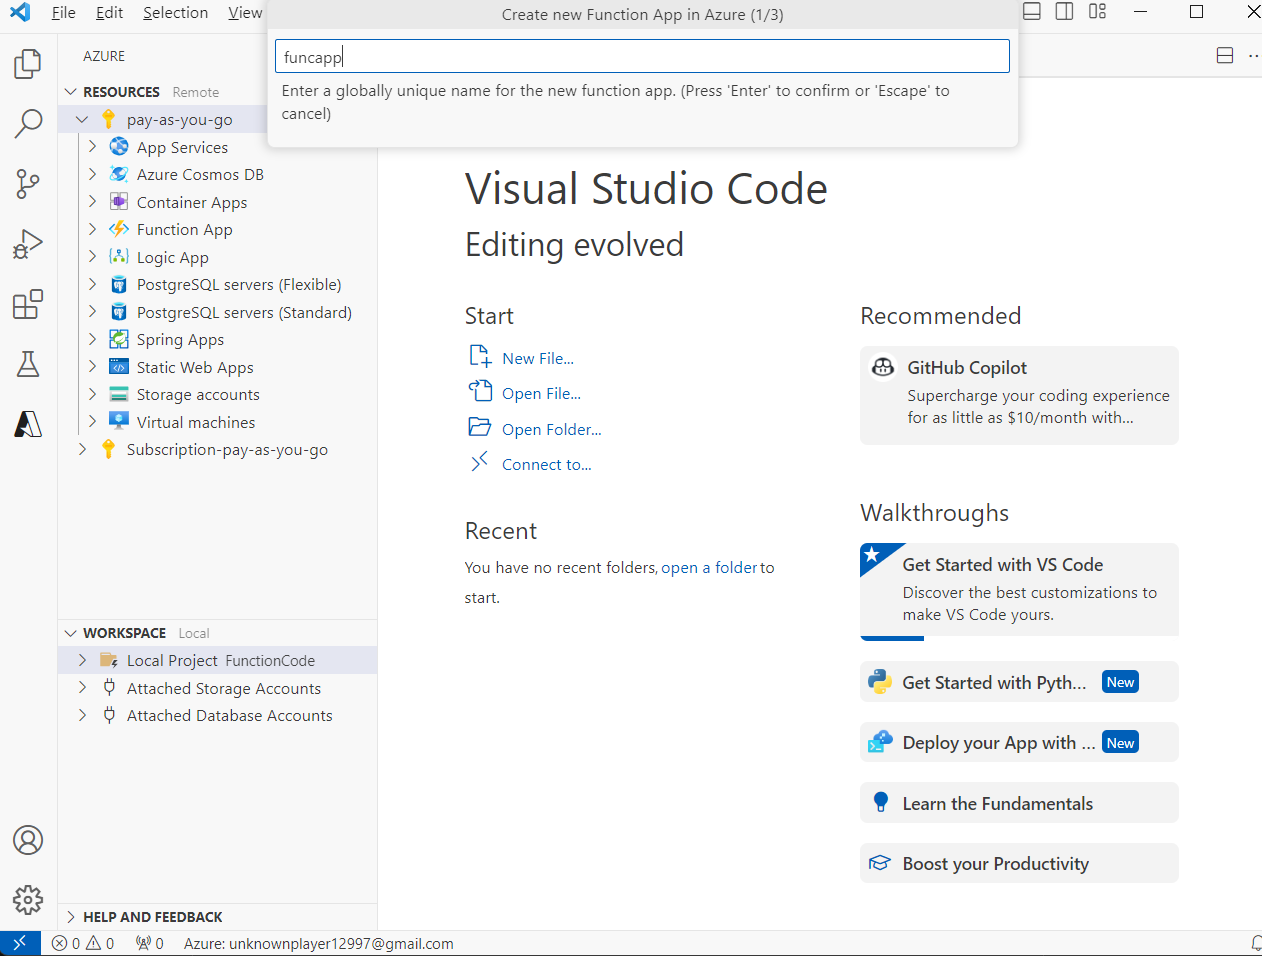Open the Manage gear icon
The width and height of the screenshot is (1262, 956).
click(28, 900)
